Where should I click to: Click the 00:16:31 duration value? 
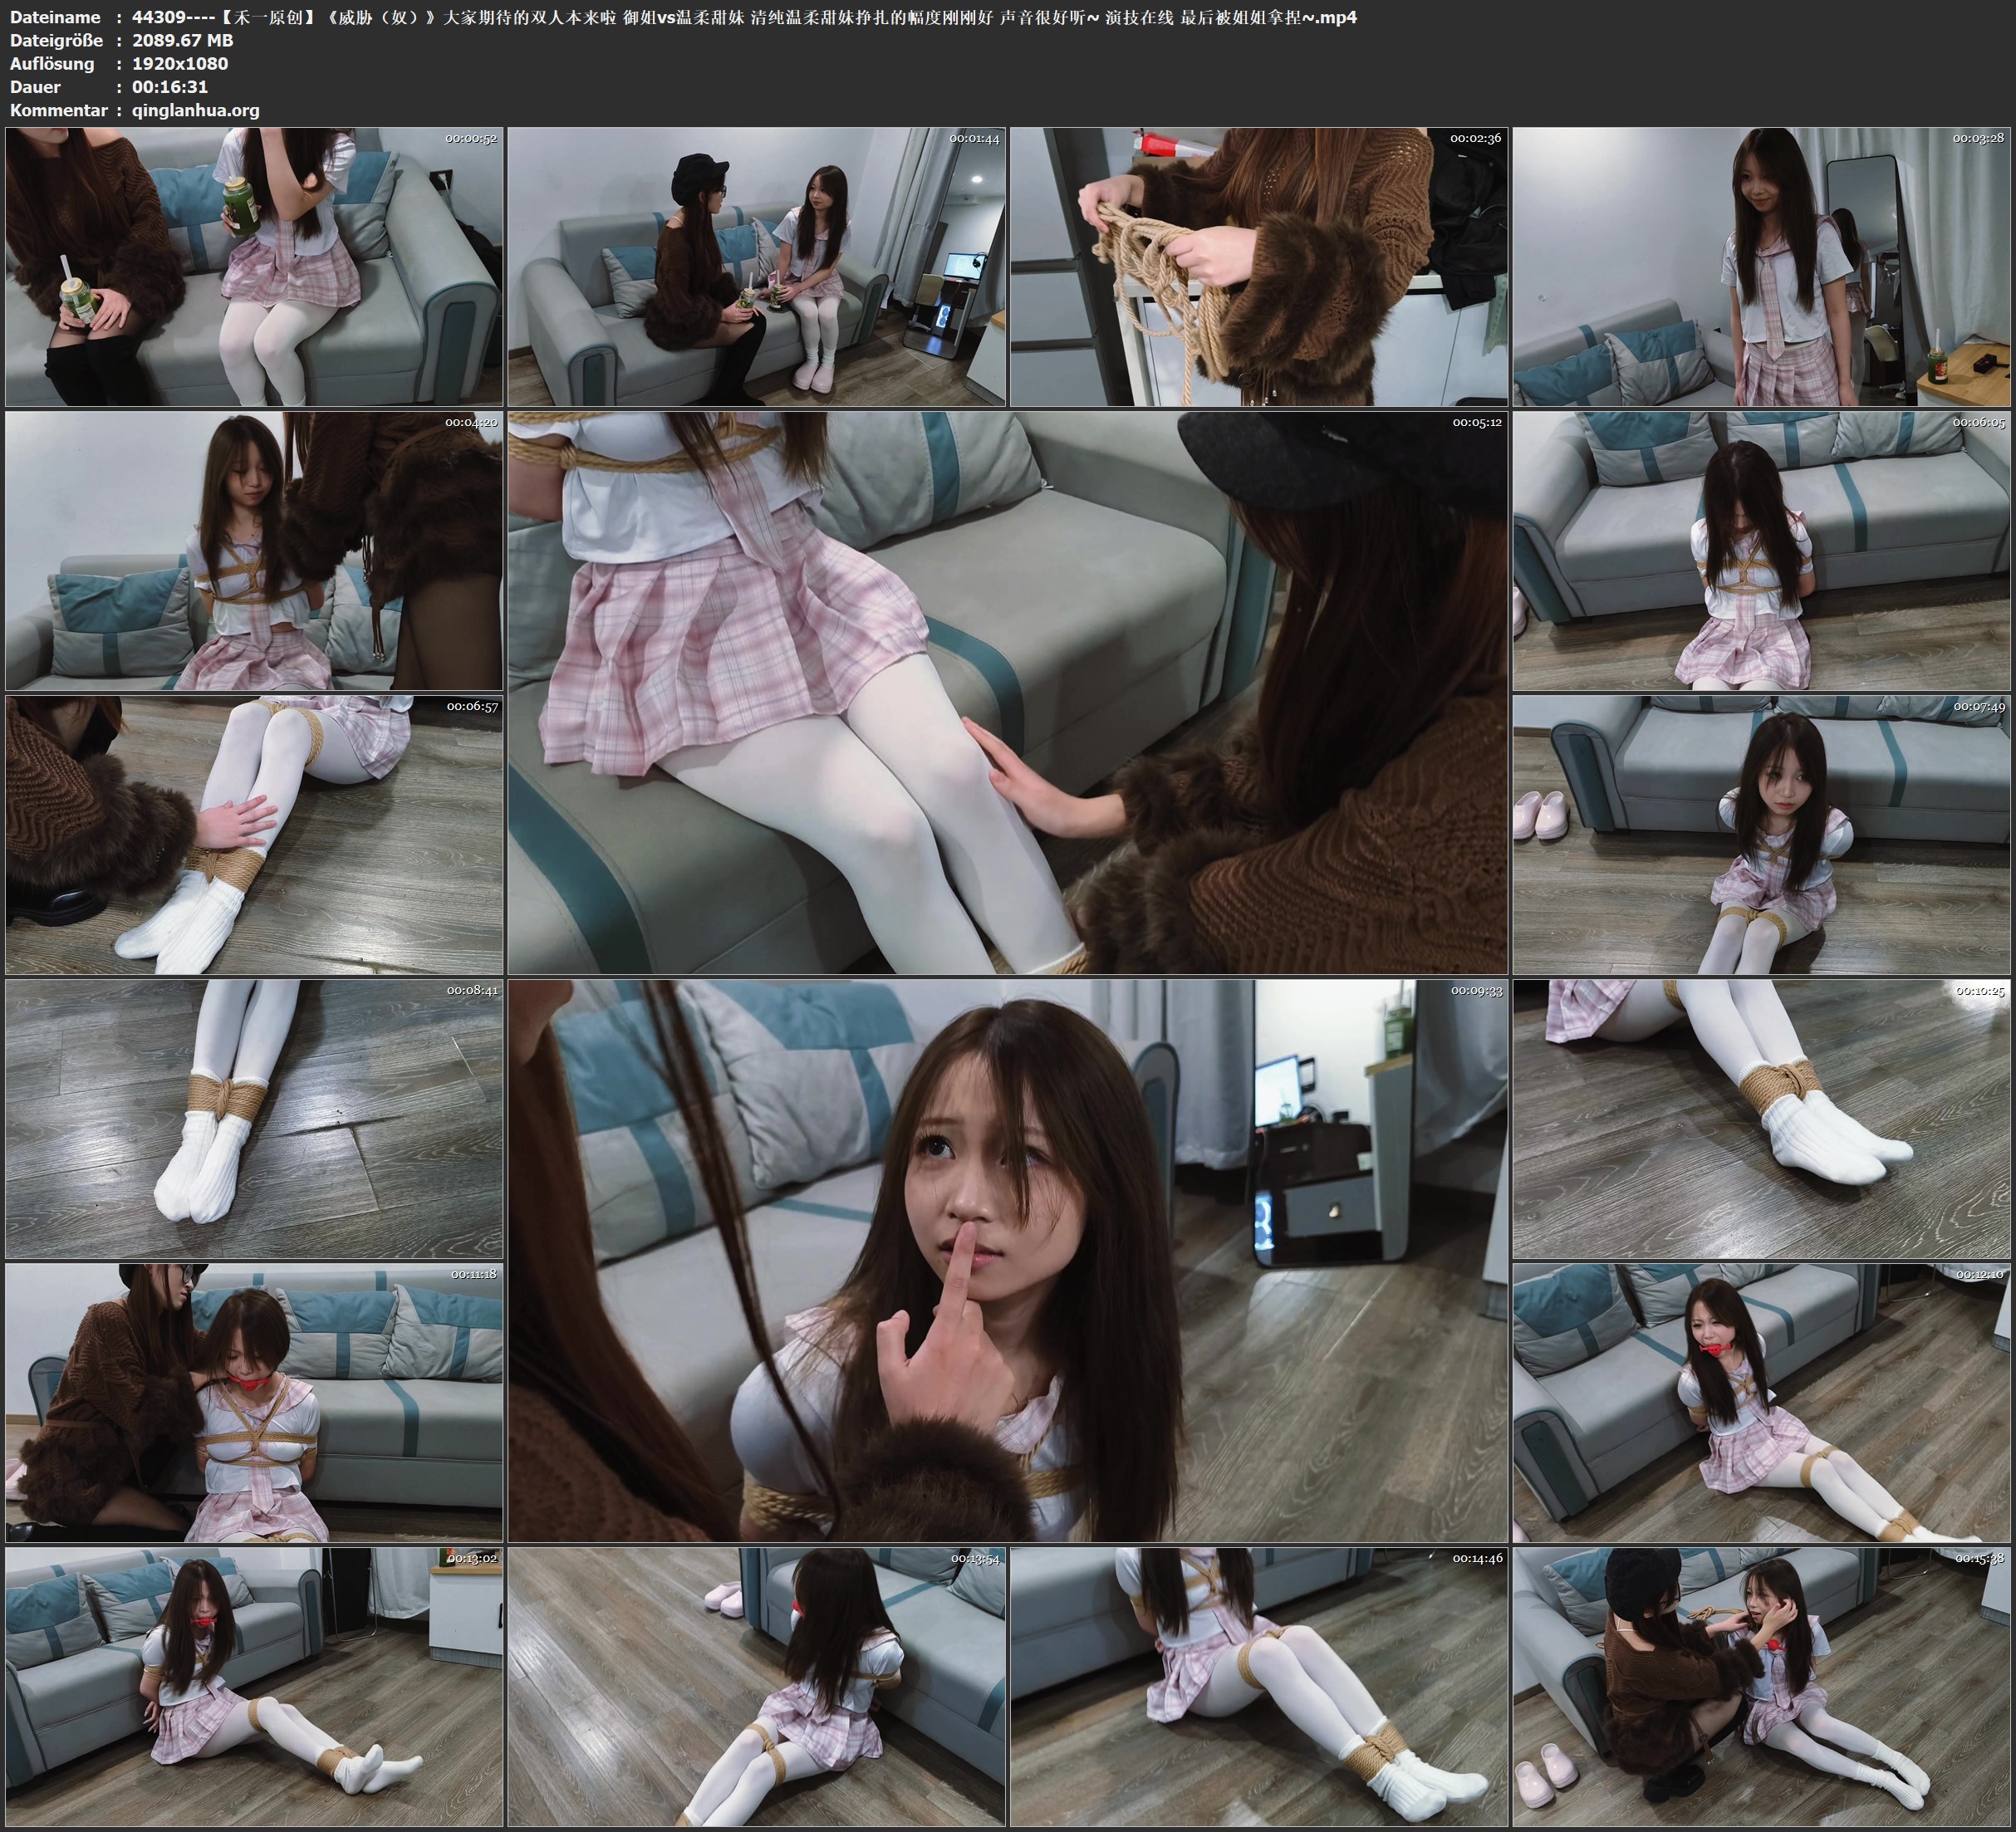click(x=170, y=87)
